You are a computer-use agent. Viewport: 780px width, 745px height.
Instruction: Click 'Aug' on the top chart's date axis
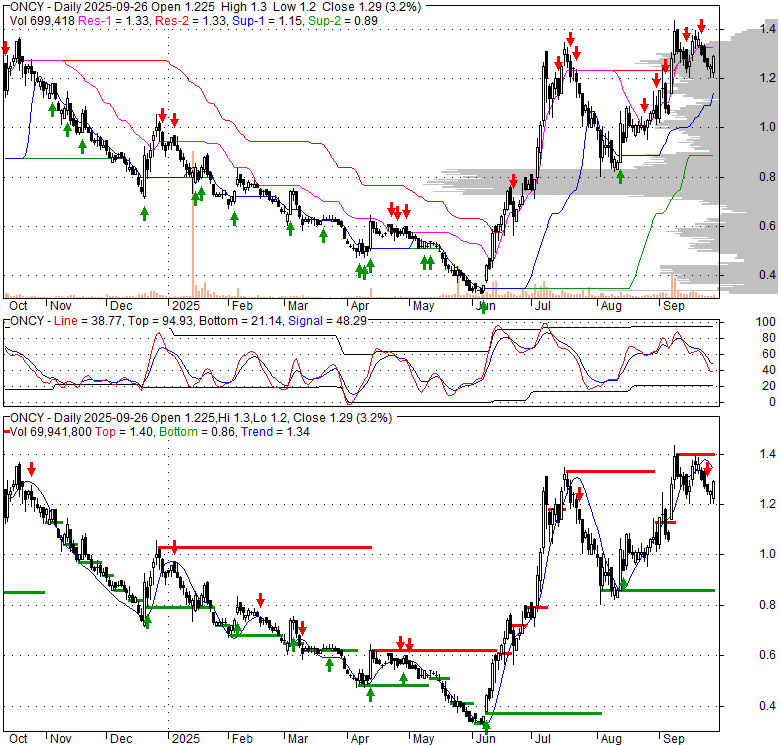pyautogui.click(x=611, y=306)
